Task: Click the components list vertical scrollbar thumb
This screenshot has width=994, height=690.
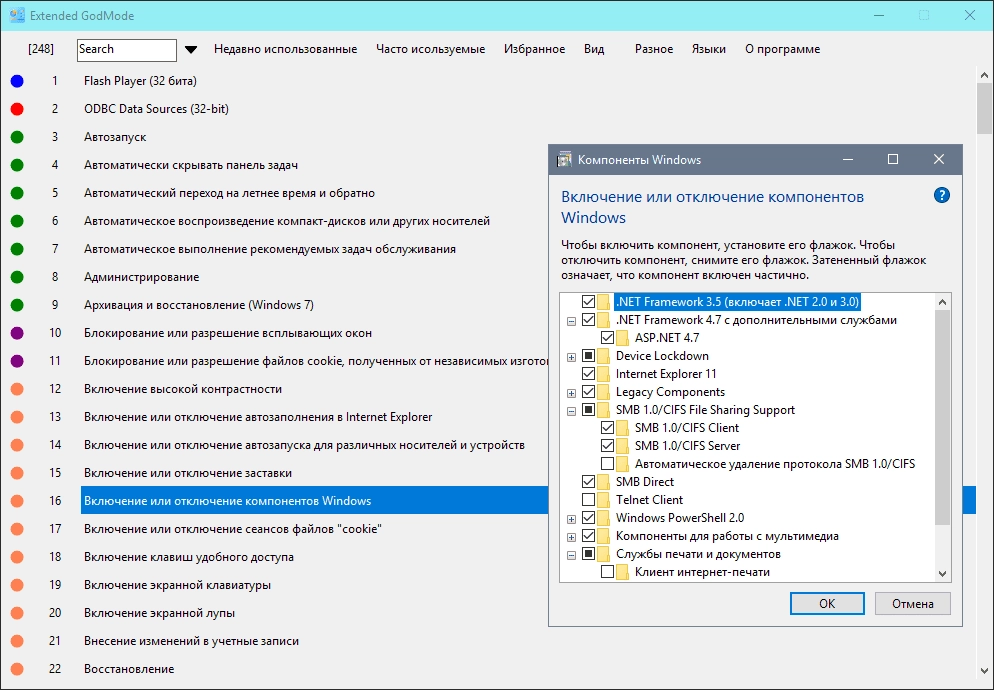Action: tap(943, 417)
